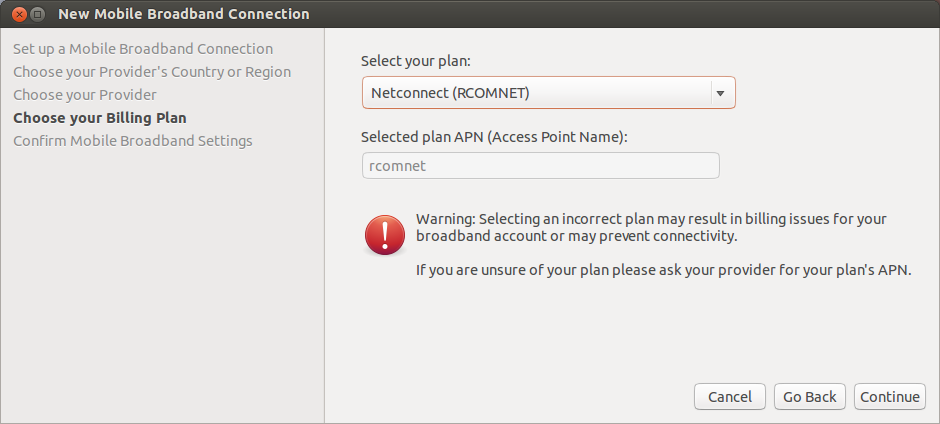Select the Netconnect (RCOMNET) plan combo box

[549, 93]
